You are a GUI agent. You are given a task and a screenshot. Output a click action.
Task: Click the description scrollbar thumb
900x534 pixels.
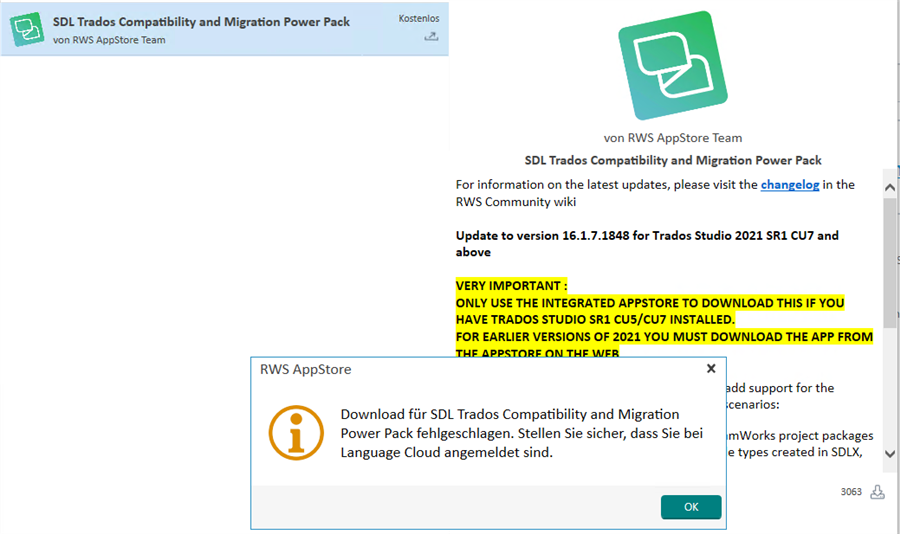[890, 262]
